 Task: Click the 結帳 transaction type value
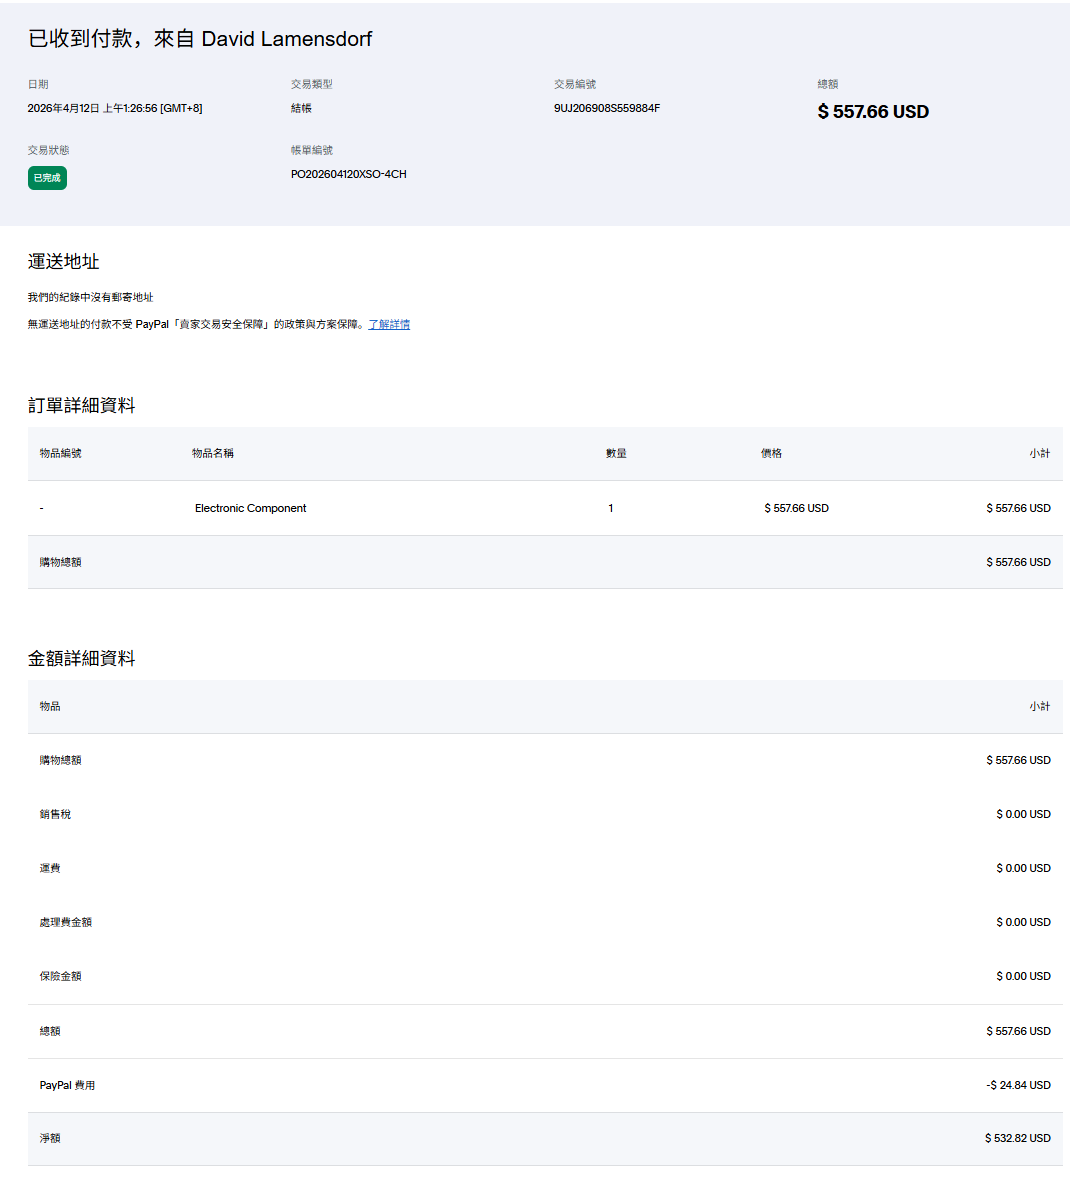pyautogui.click(x=301, y=108)
